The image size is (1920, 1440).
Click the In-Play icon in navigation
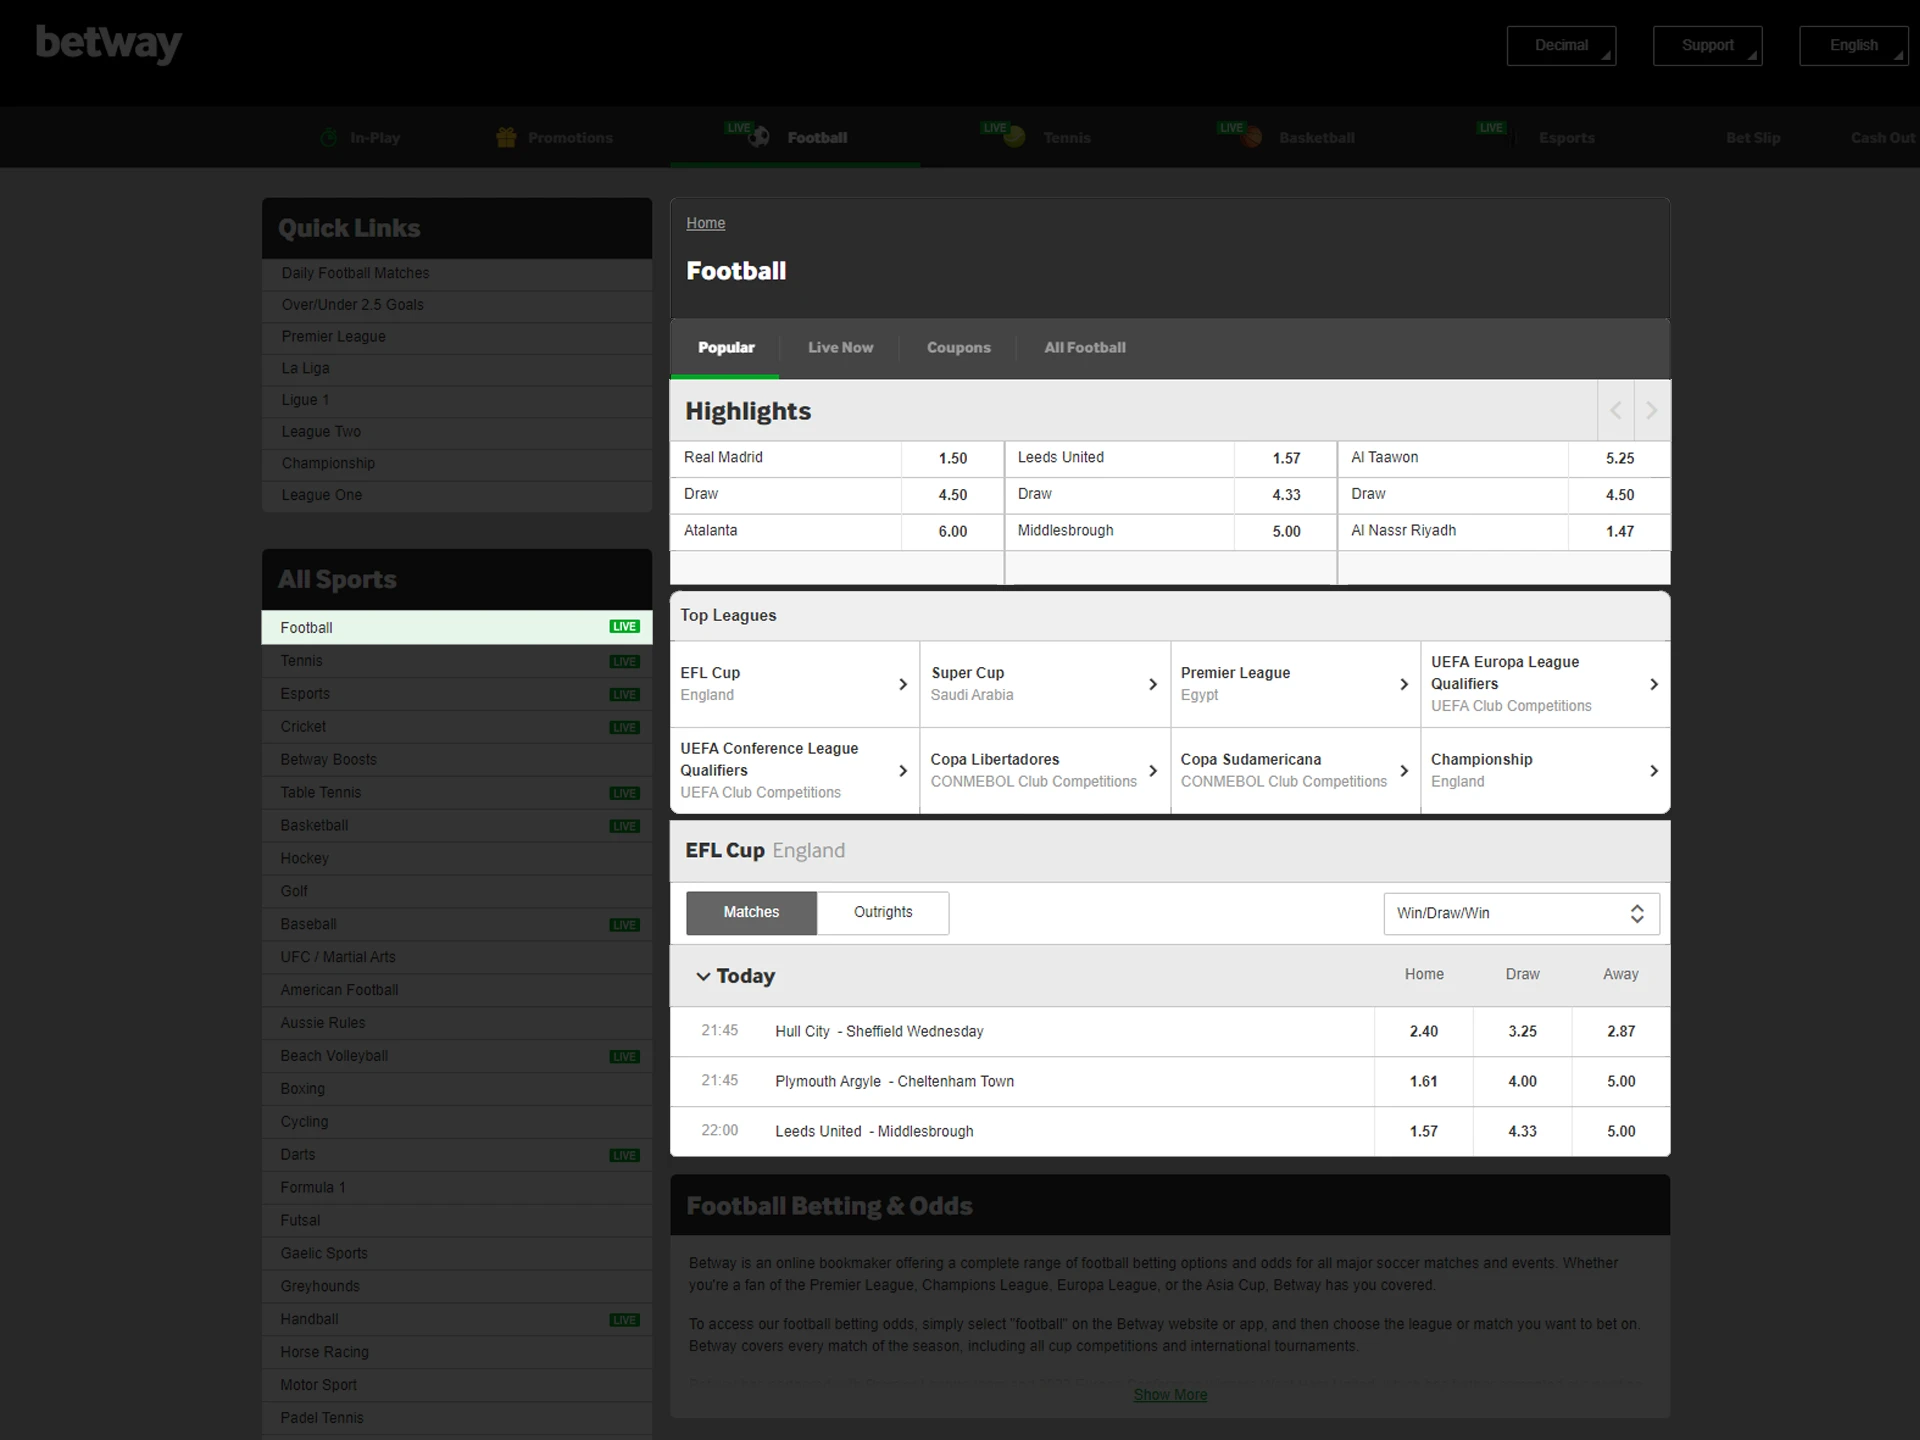click(x=330, y=138)
